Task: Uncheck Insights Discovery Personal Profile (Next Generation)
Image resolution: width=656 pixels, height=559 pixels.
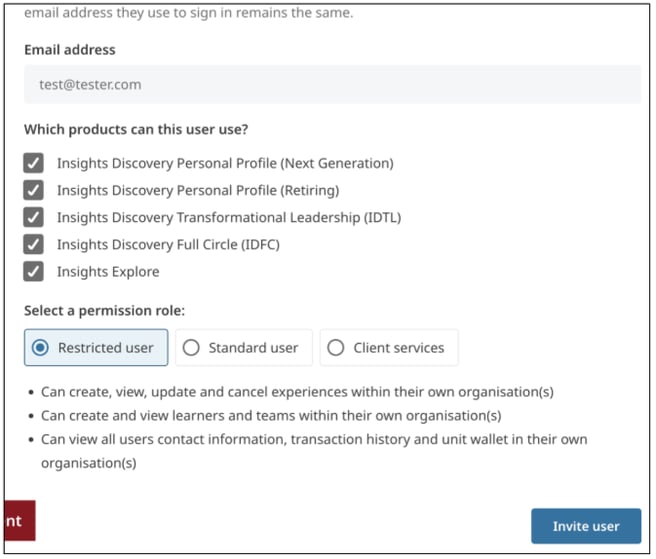Action: point(33,163)
